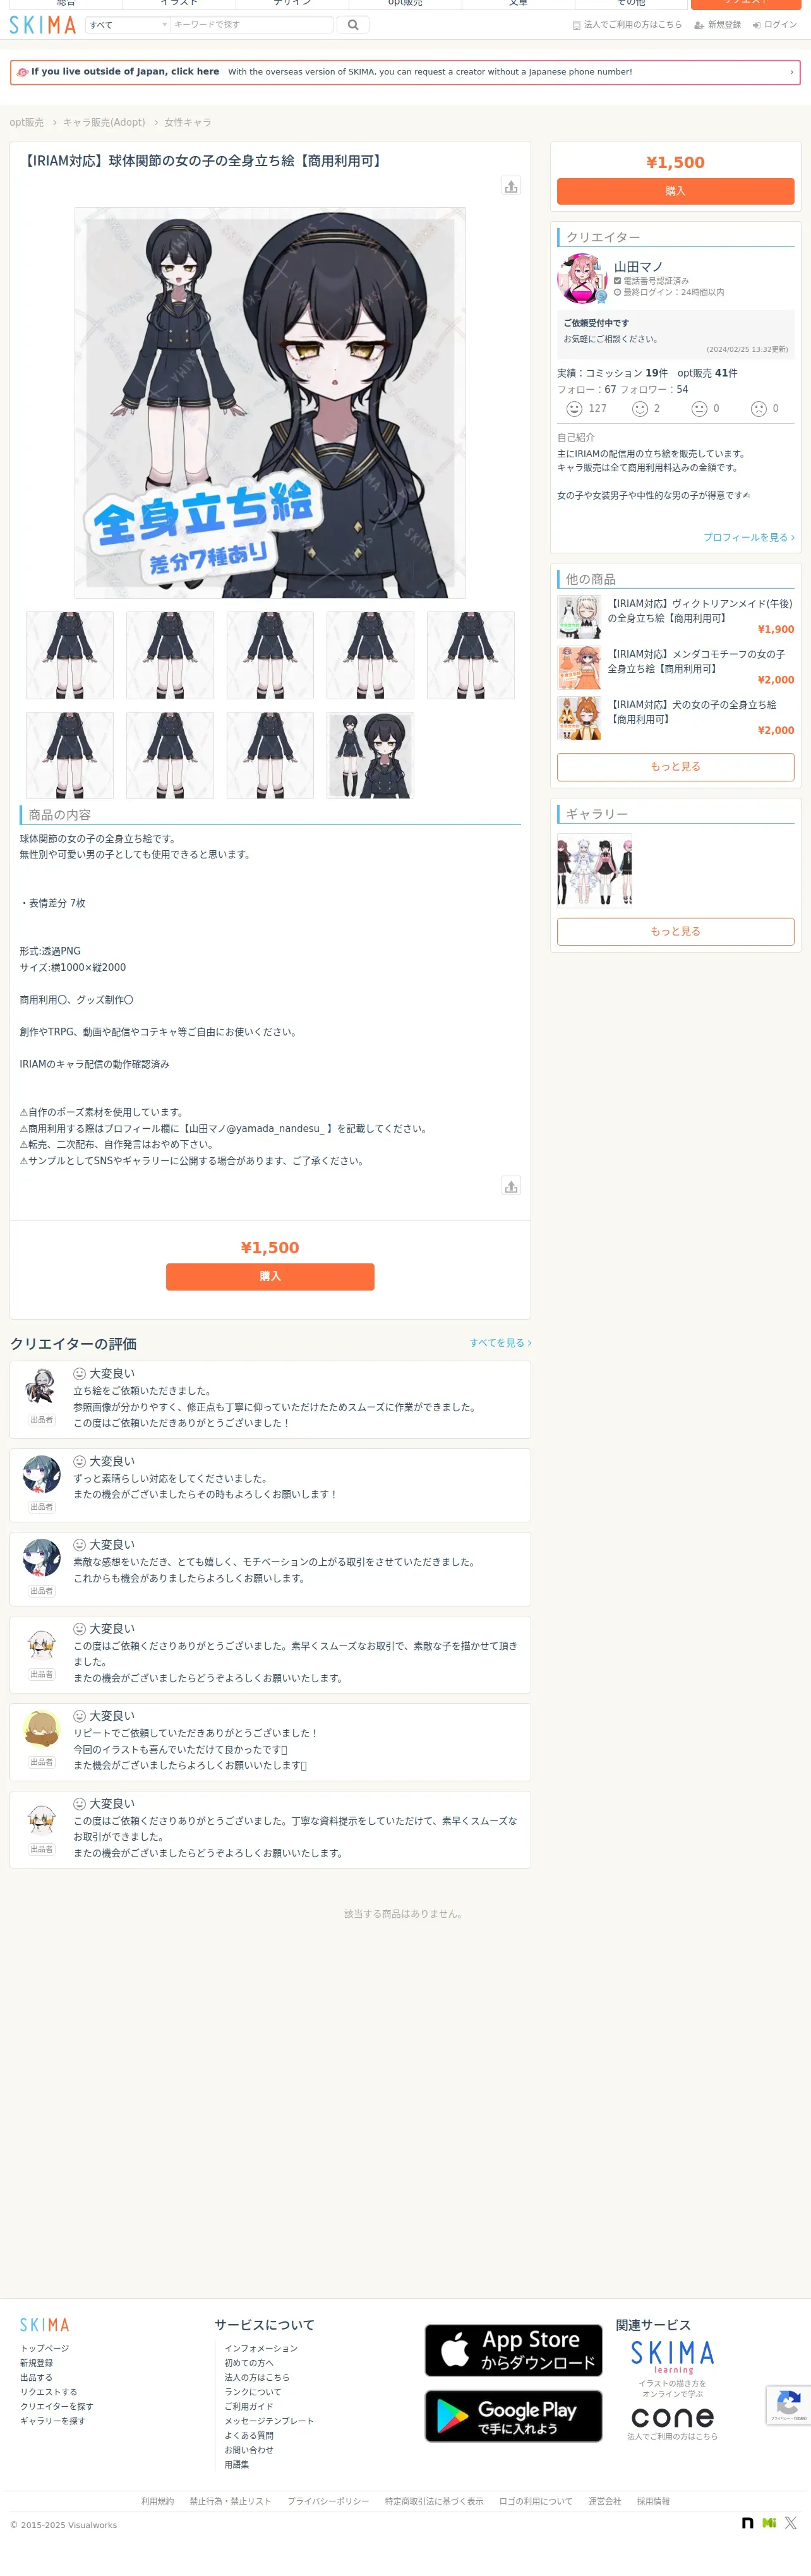Select the fifth product thumbnail in top row
The height and width of the screenshot is (2576, 811).
pyautogui.click(x=471, y=655)
